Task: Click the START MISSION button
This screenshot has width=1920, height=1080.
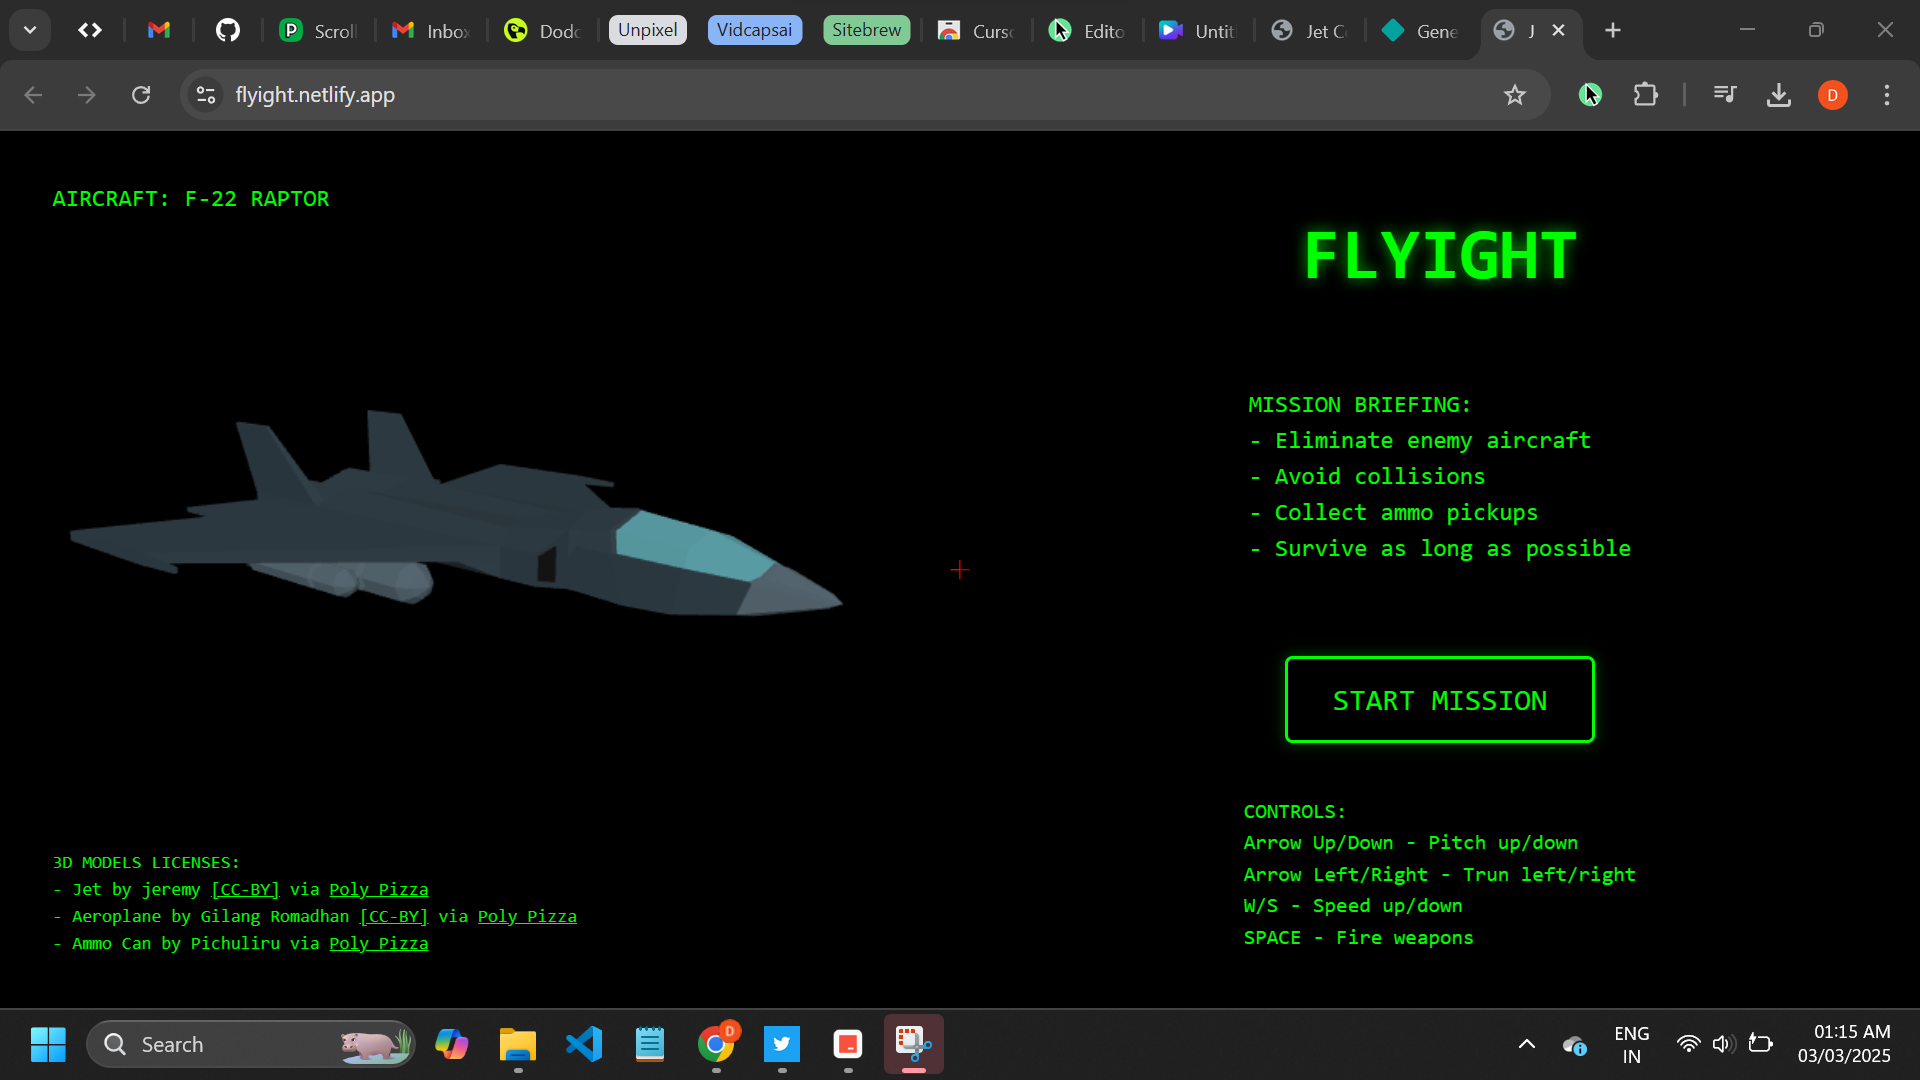Action: pyautogui.click(x=1439, y=700)
